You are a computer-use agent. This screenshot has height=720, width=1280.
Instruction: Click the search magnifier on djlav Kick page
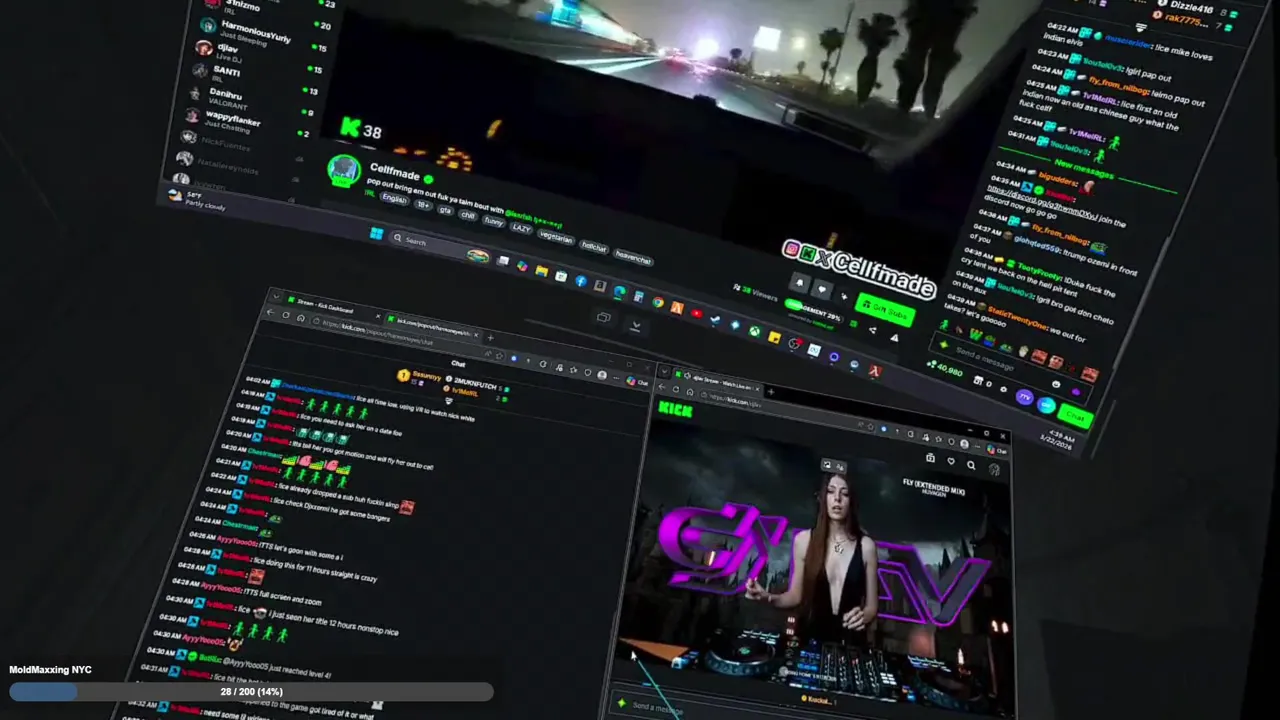[971, 465]
